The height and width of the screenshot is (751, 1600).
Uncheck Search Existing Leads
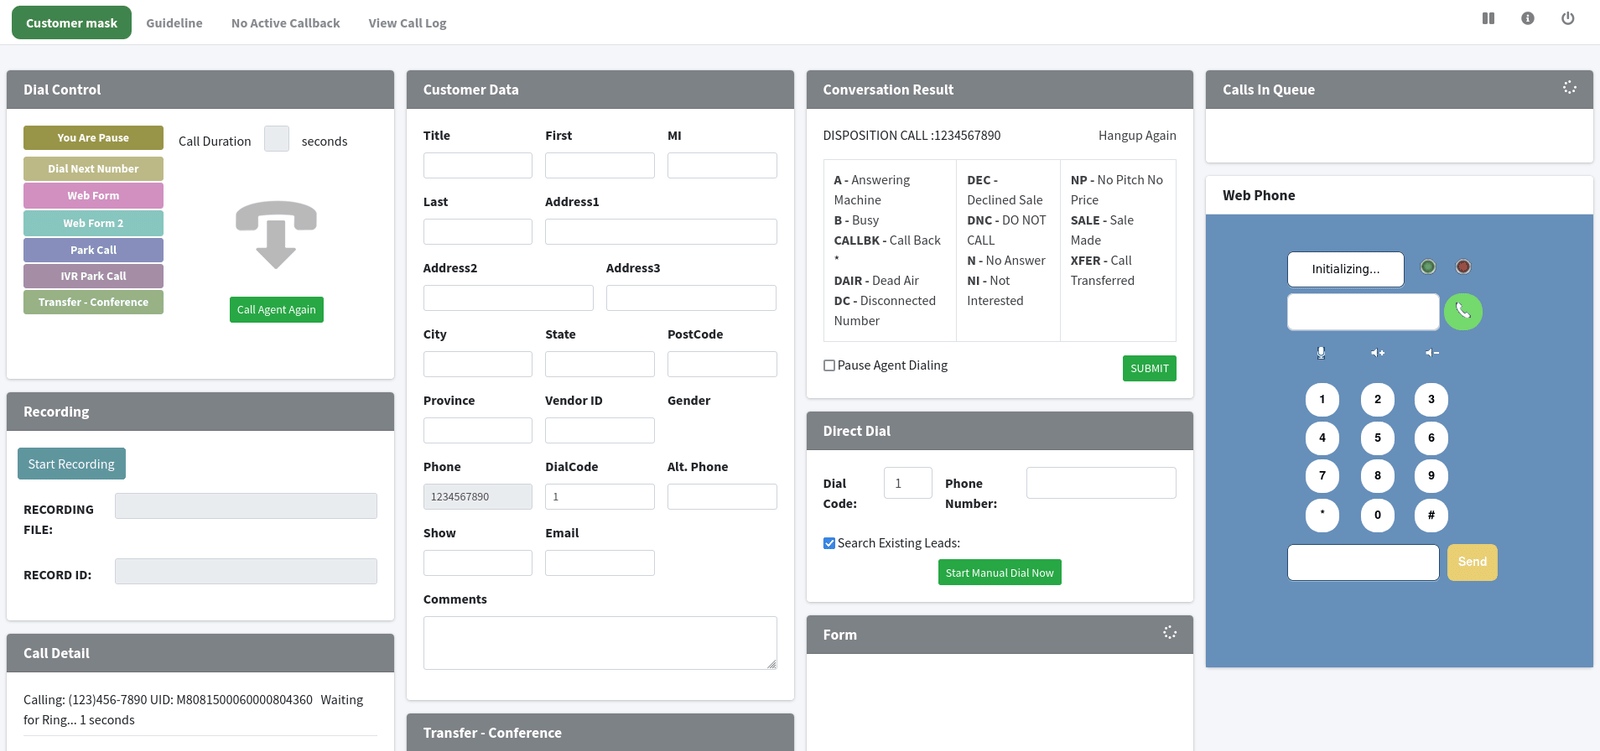pyautogui.click(x=829, y=543)
